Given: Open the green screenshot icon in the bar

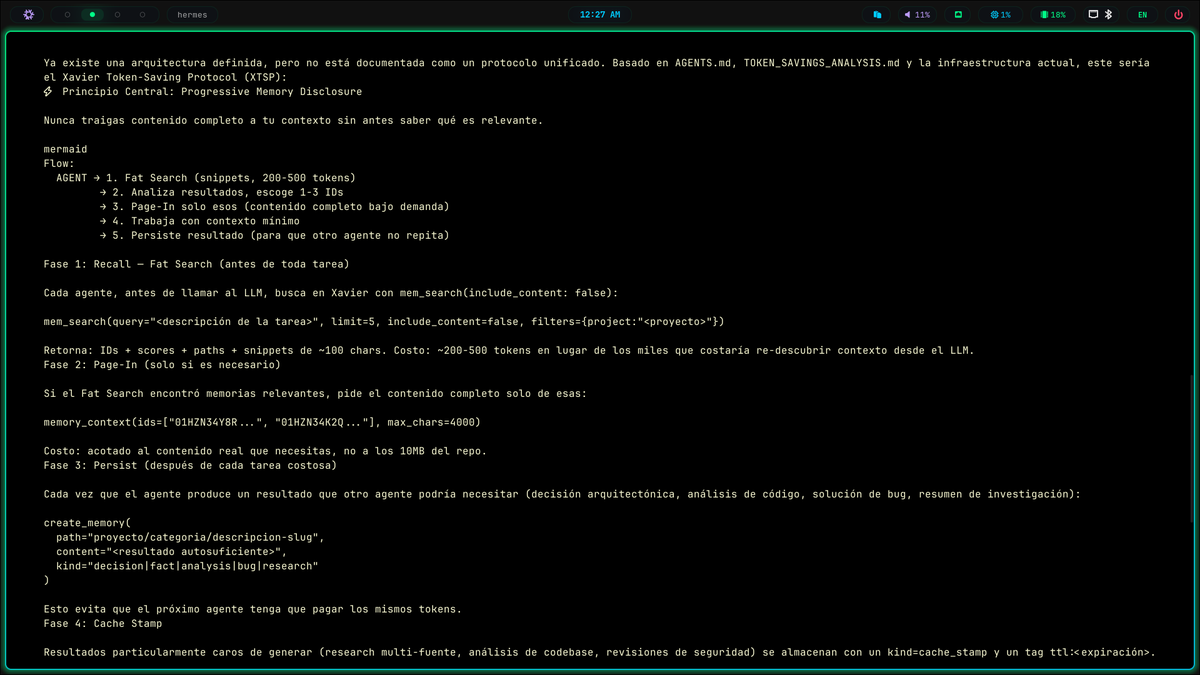Looking at the screenshot, I should click(x=958, y=15).
